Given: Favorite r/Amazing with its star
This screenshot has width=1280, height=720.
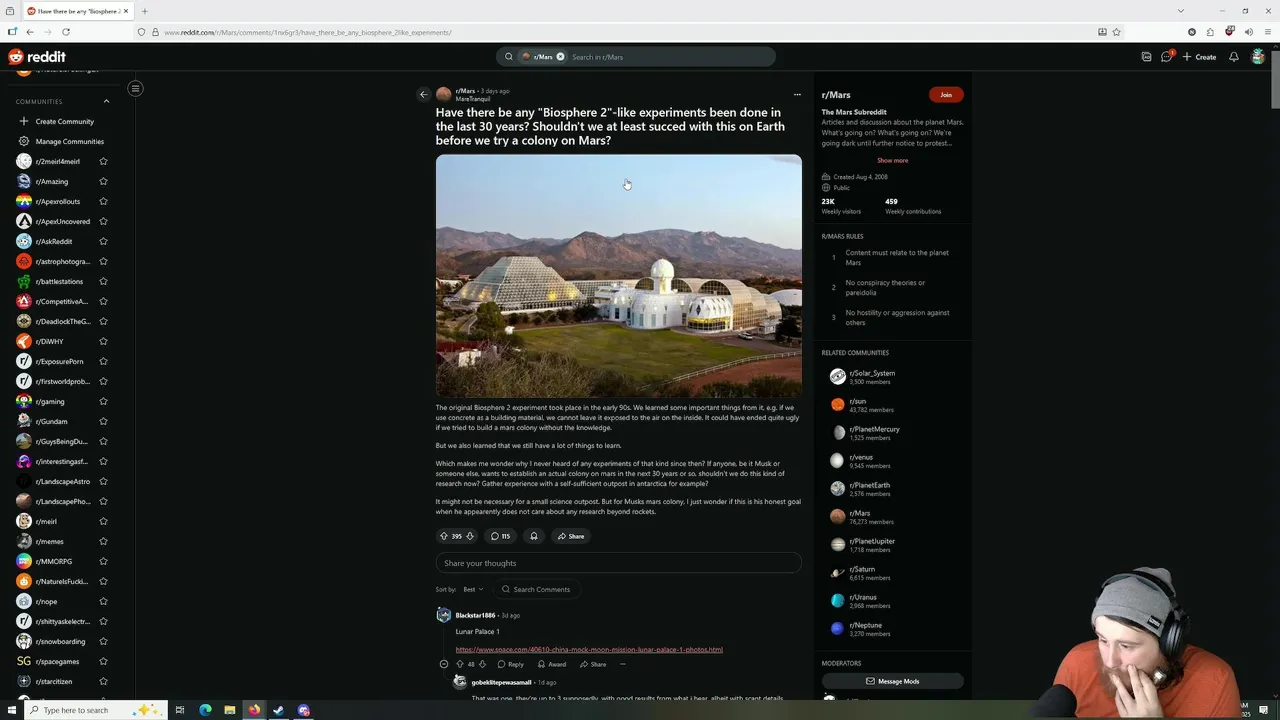Looking at the screenshot, I should (103, 181).
